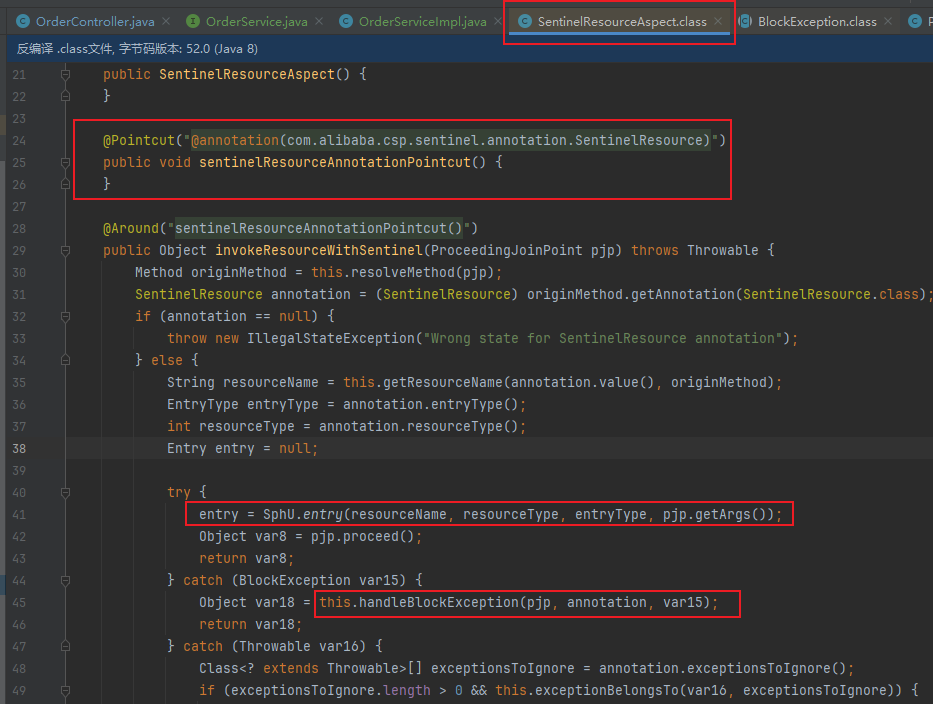933x704 pixels.
Task: Close the BlockException.class tab
Action: click(x=888, y=21)
